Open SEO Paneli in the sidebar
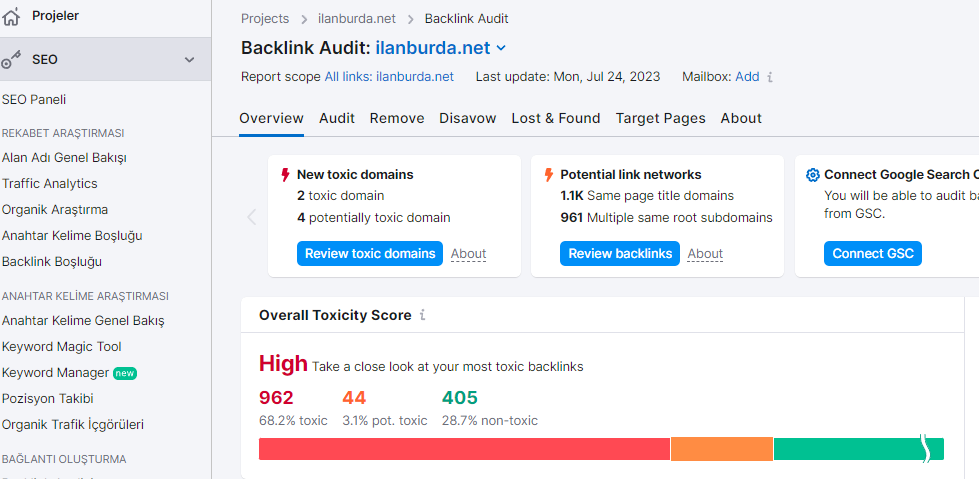Viewport: 979px width, 479px height. [34, 100]
